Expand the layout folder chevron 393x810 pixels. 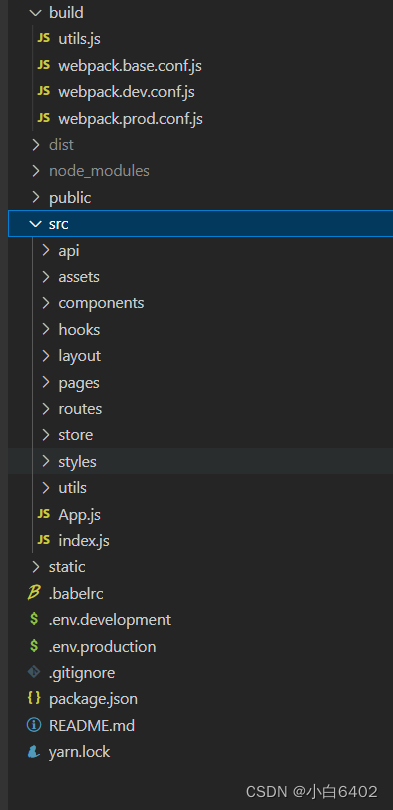[46, 356]
